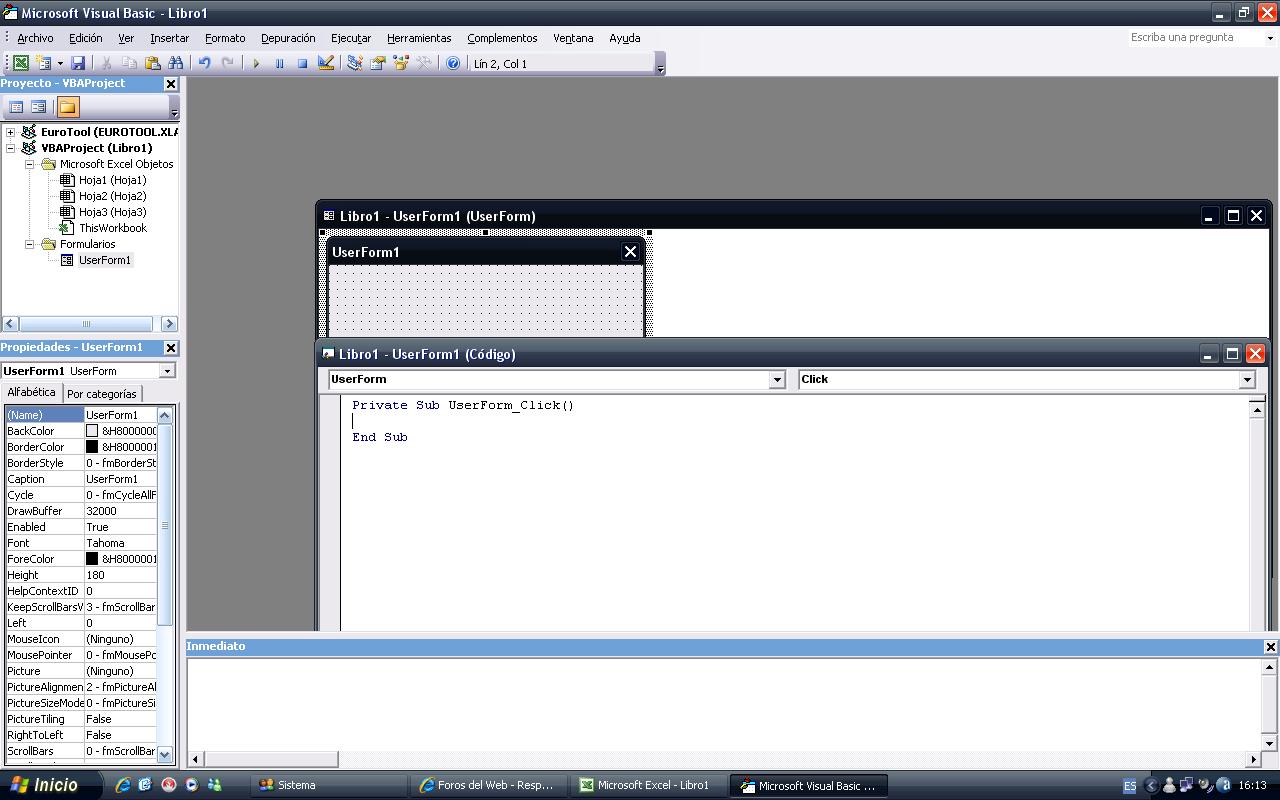The image size is (1280, 800).
Task: Open Visual Basic Help question mark icon
Action: 453,63
